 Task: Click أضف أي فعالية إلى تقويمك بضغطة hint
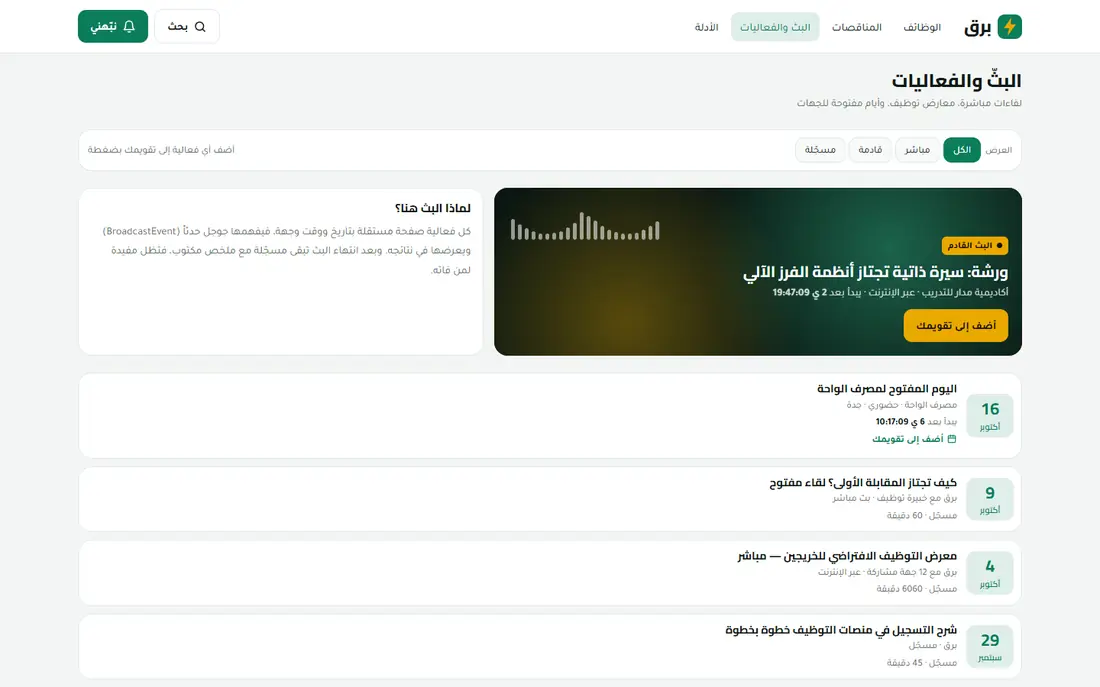161,150
